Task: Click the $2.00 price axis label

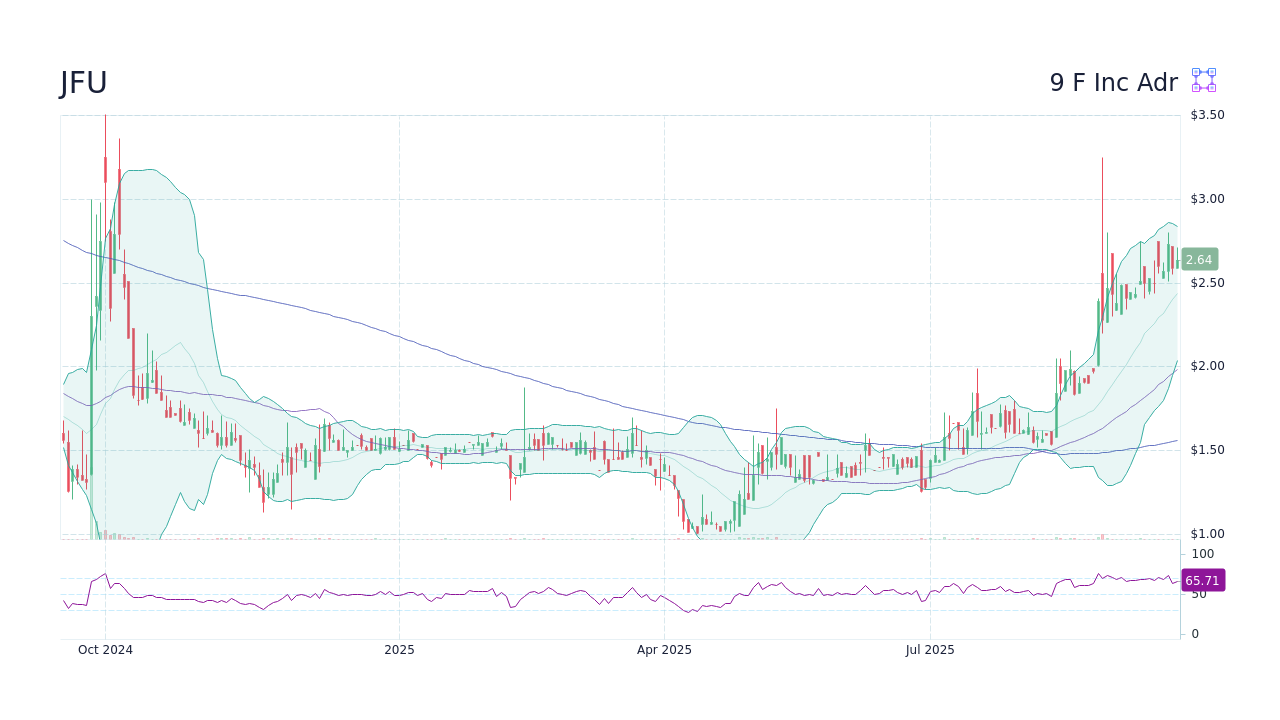Action: tap(1207, 366)
